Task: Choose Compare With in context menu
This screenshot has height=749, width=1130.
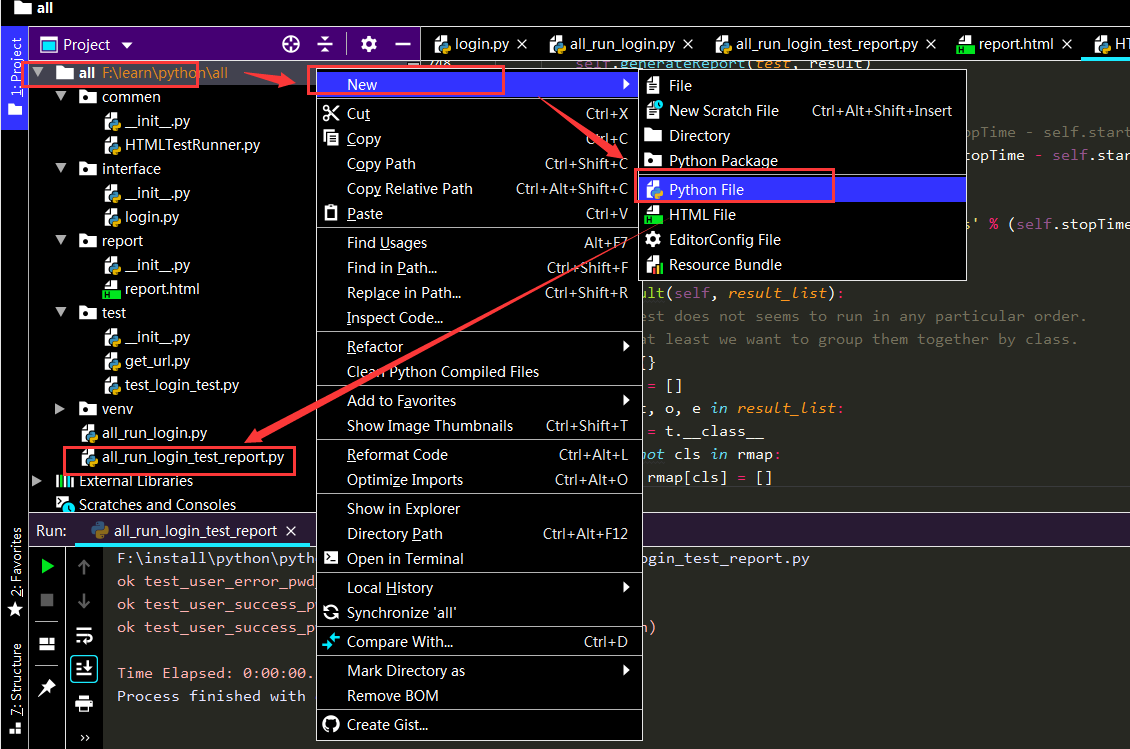Action: click(x=479, y=642)
